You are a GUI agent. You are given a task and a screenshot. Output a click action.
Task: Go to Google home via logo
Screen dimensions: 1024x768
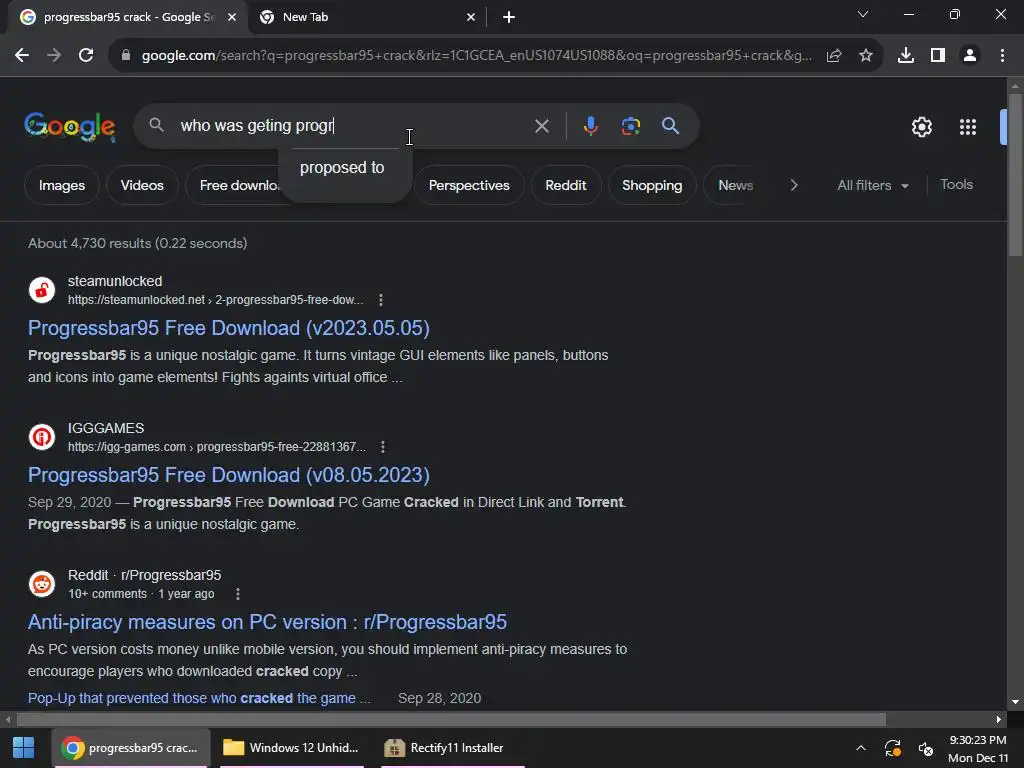(70, 127)
